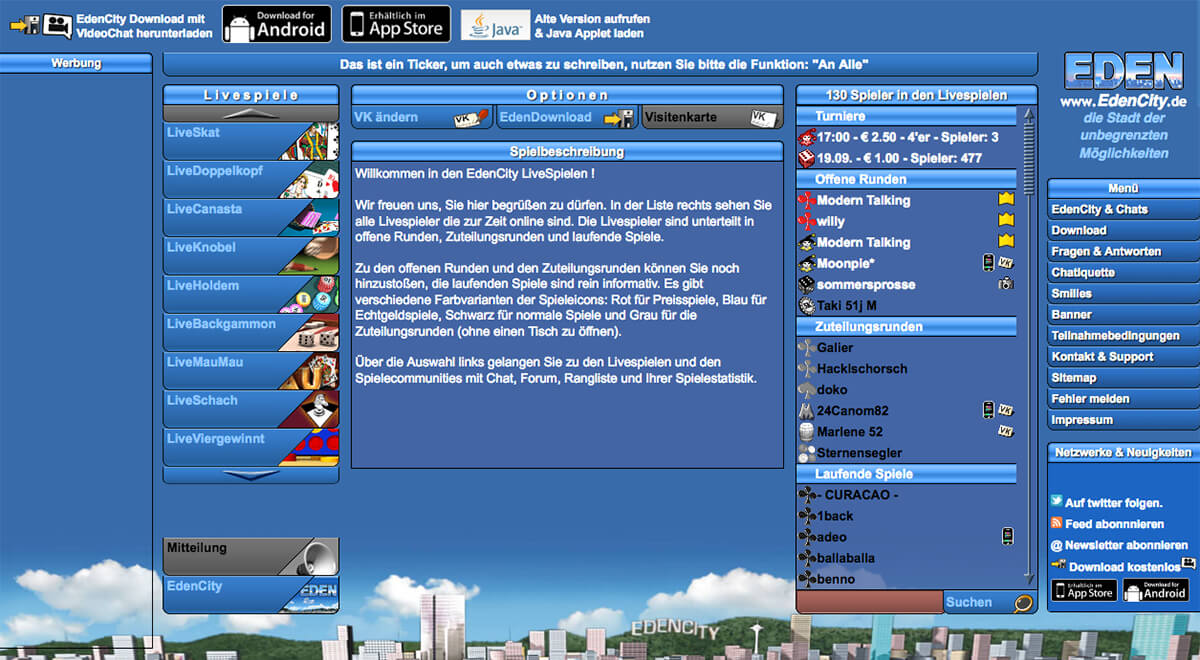Click the VK card icon beside 24Canom82
1200x660 pixels.
pos(1006,410)
